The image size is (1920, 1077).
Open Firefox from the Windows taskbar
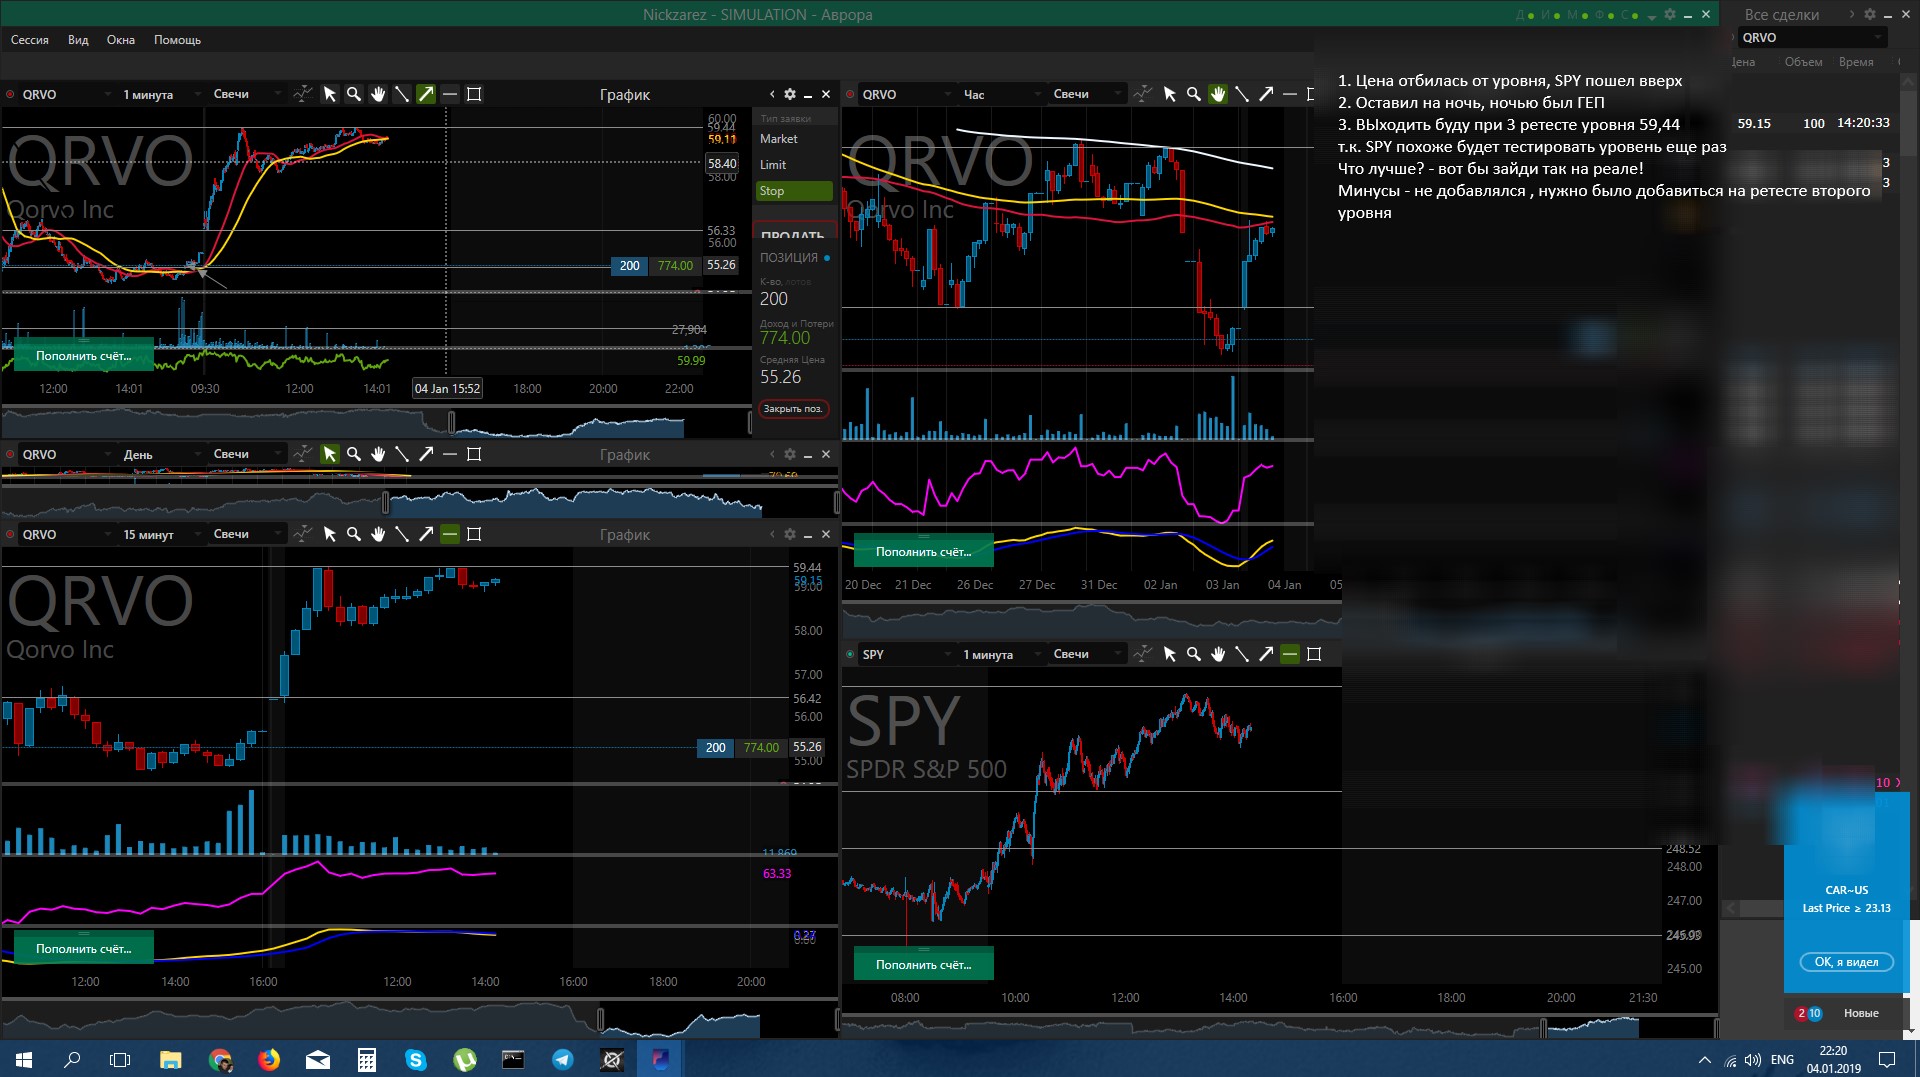(269, 1059)
